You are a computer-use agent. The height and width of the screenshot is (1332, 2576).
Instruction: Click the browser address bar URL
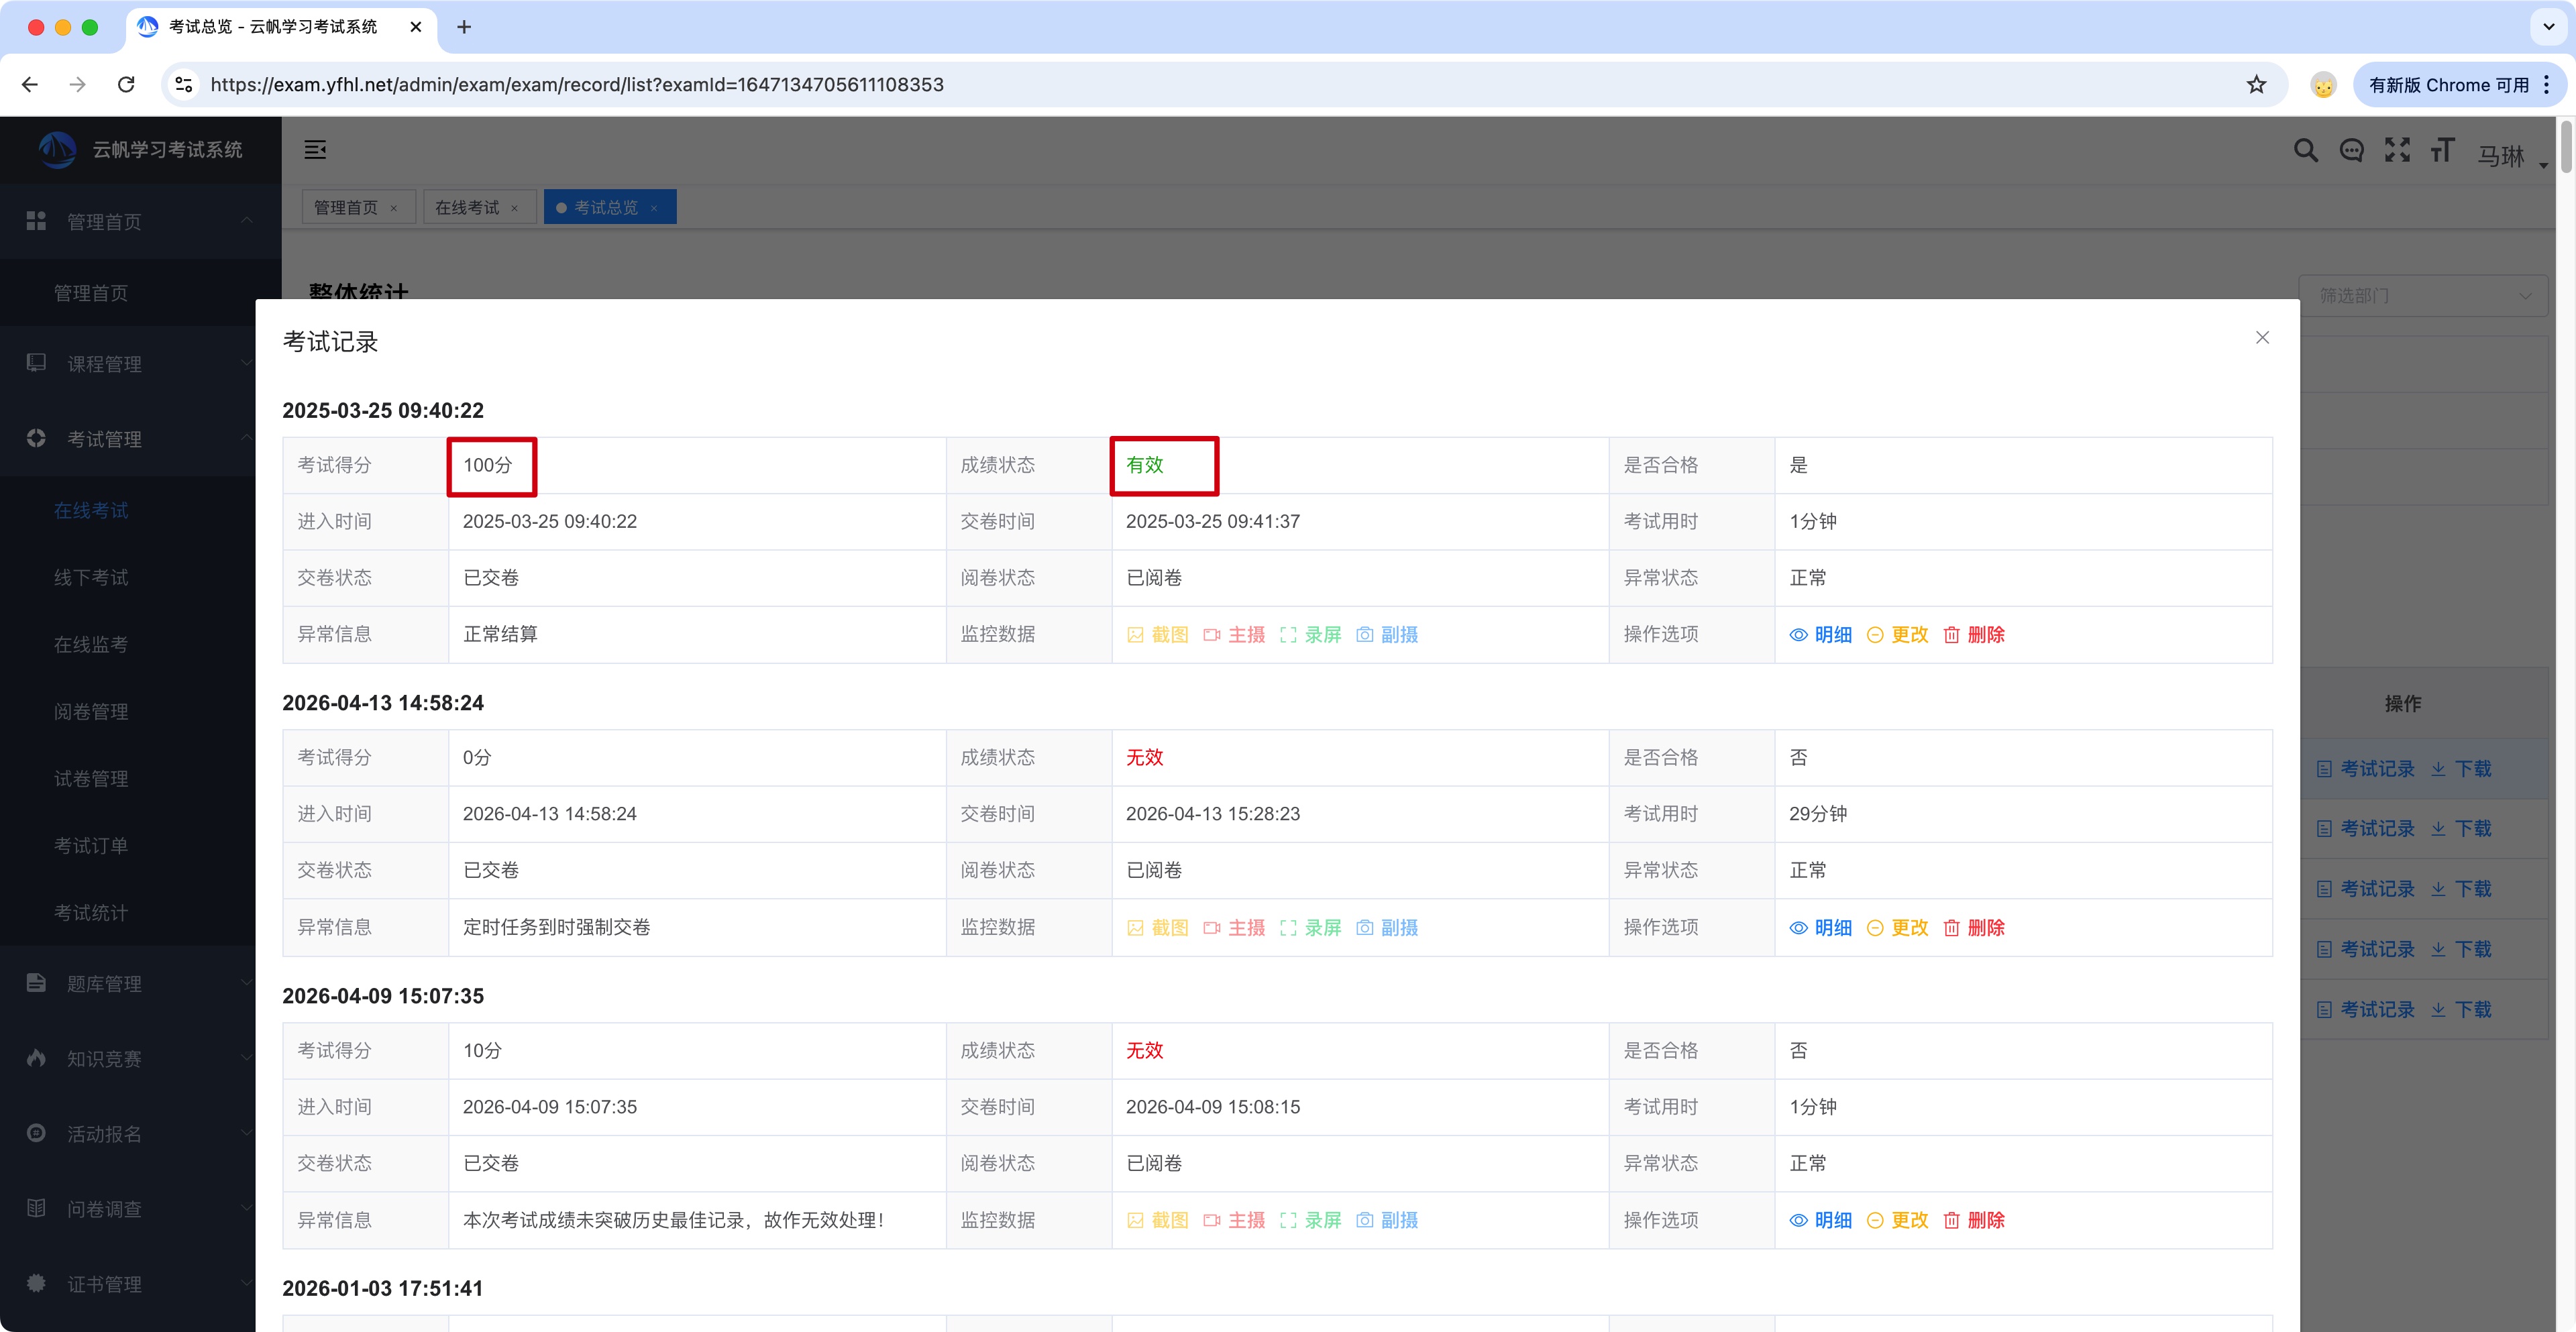(x=577, y=85)
